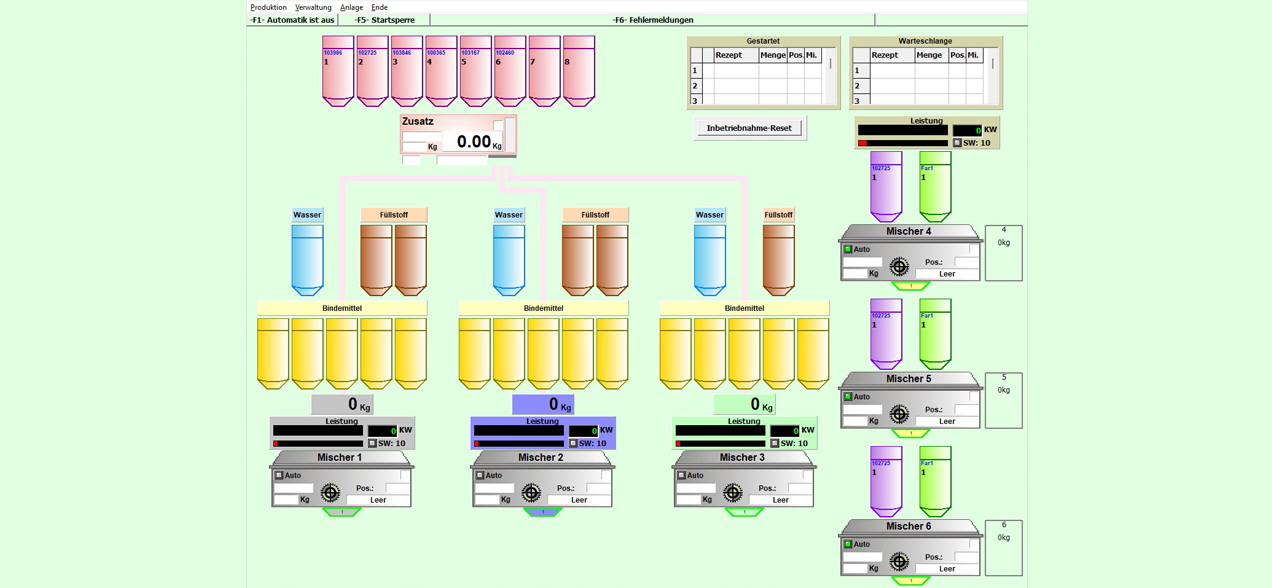Click the Mischer 2 mixer gear icon
Screen dimensions: 1272x588
coord(531,492)
